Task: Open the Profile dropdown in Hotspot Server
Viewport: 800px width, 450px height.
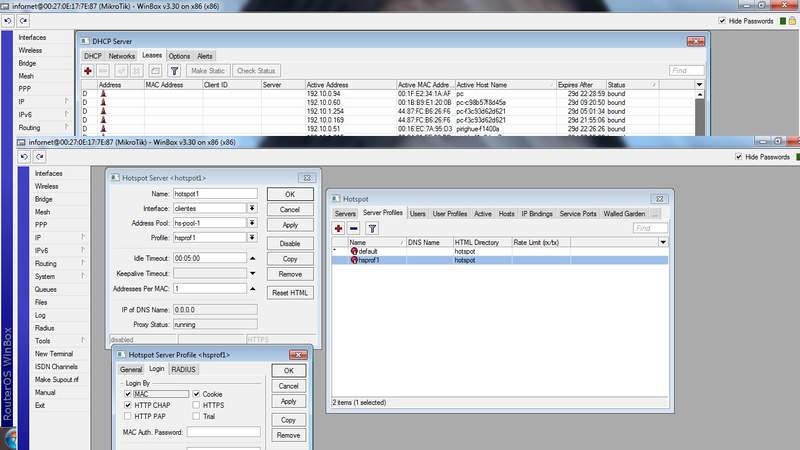Action: click(x=252, y=238)
